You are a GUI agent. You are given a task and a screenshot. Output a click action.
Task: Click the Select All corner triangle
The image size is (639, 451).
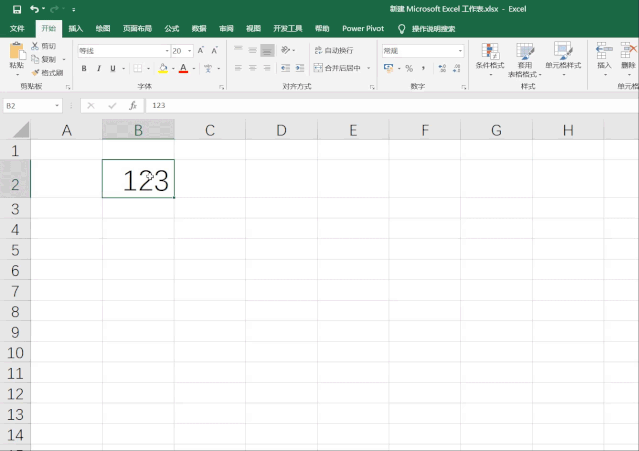click(x=21, y=130)
